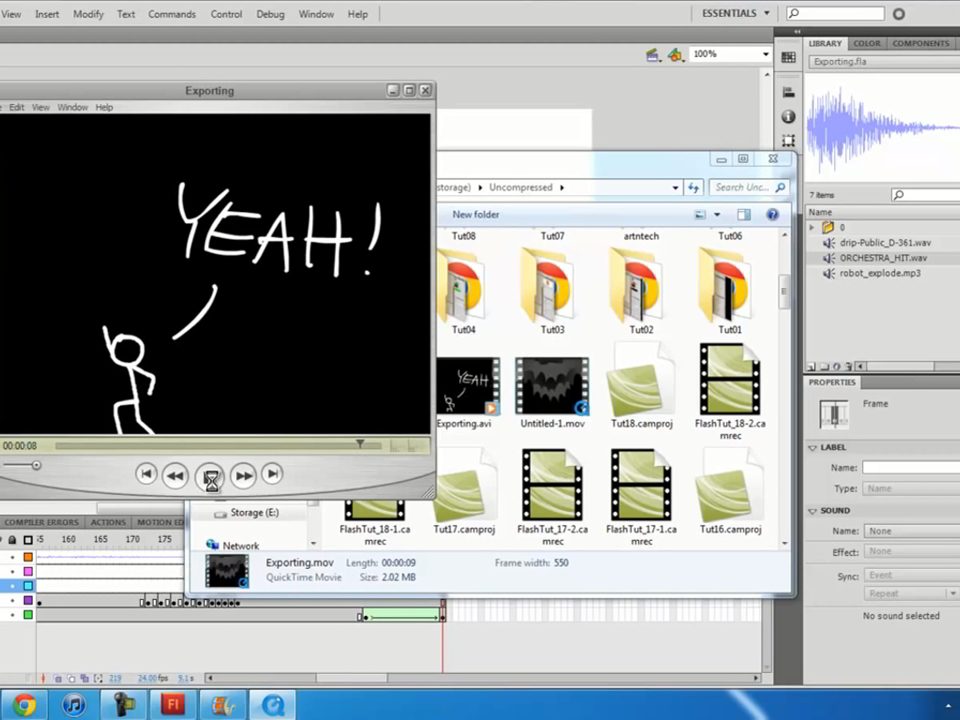
Task: Open the Transform panel icon in the dock
Action: (789, 140)
